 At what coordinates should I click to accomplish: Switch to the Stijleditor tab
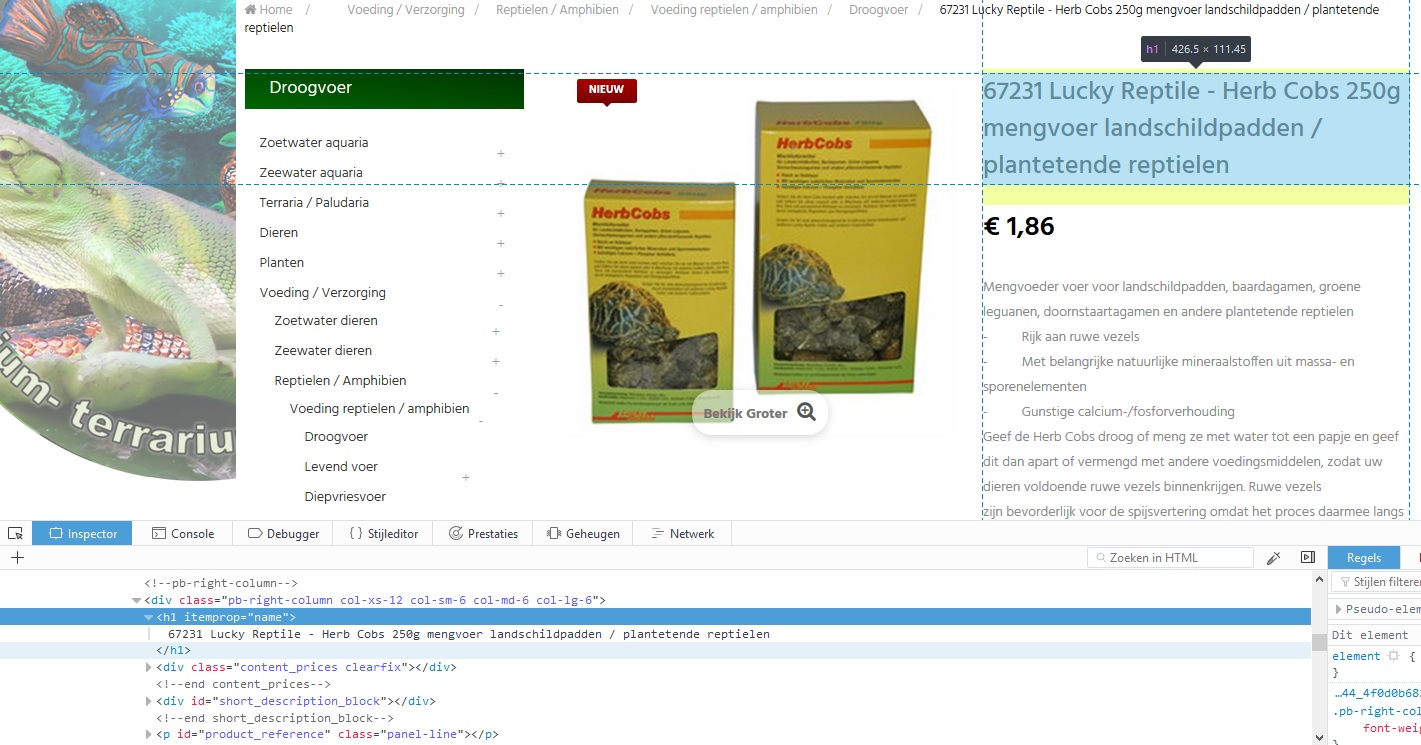[x=383, y=534]
